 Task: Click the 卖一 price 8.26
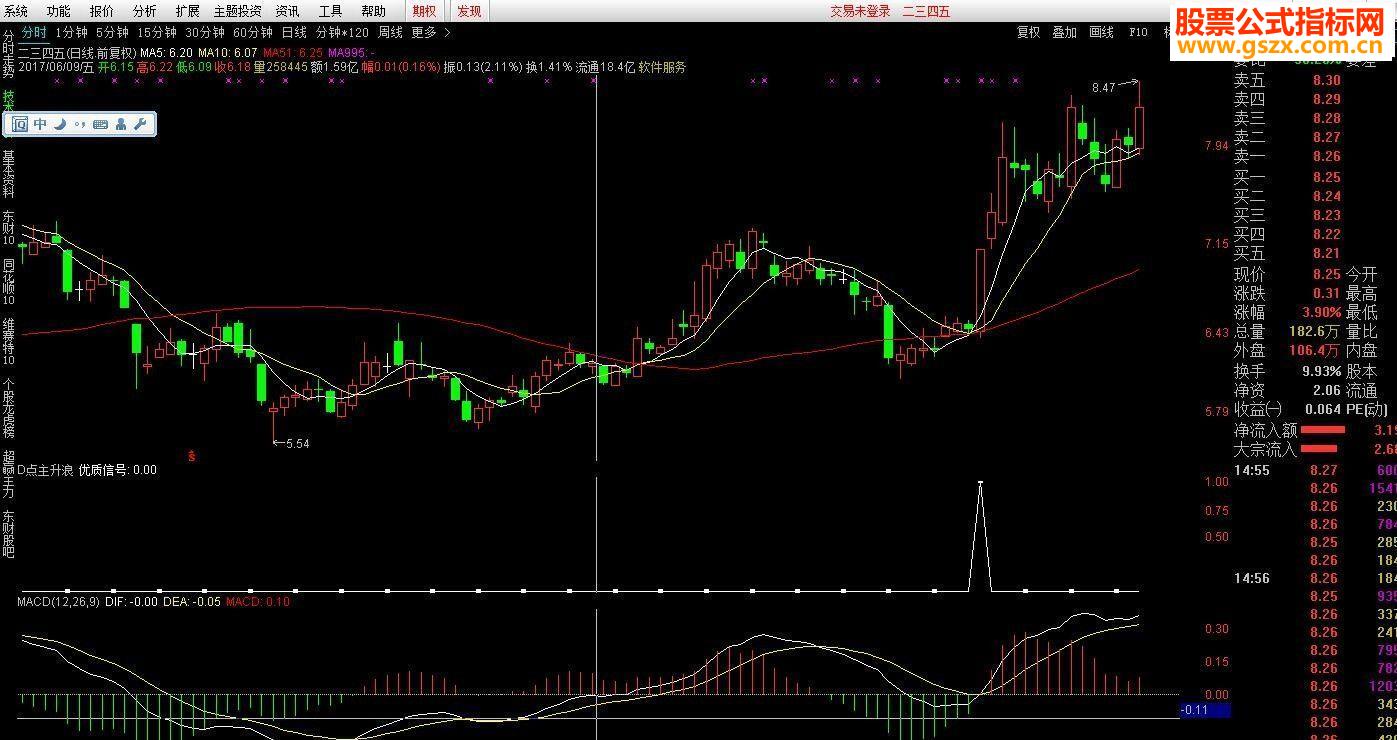(x=1327, y=156)
